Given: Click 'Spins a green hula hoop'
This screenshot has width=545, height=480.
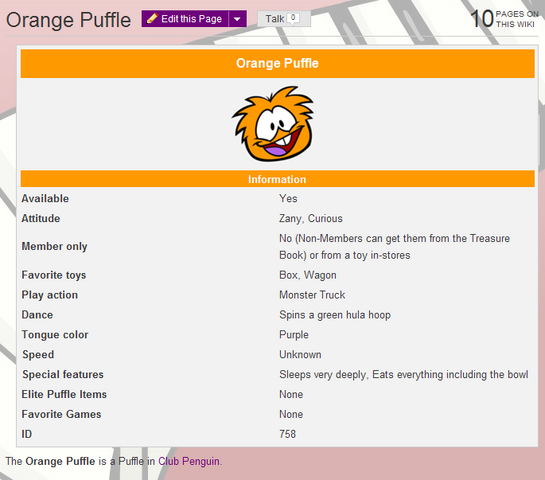Looking at the screenshot, I should [x=335, y=315].
